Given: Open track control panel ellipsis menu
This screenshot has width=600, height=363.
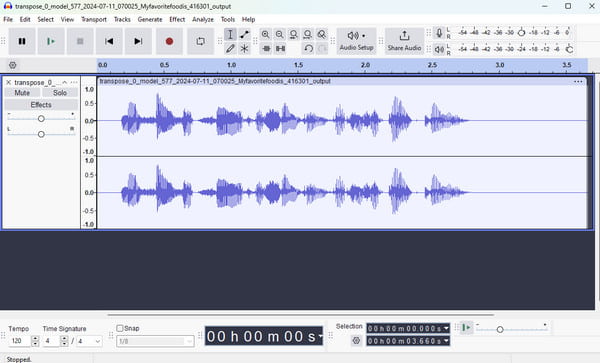Looking at the screenshot, I should (x=74, y=82).
